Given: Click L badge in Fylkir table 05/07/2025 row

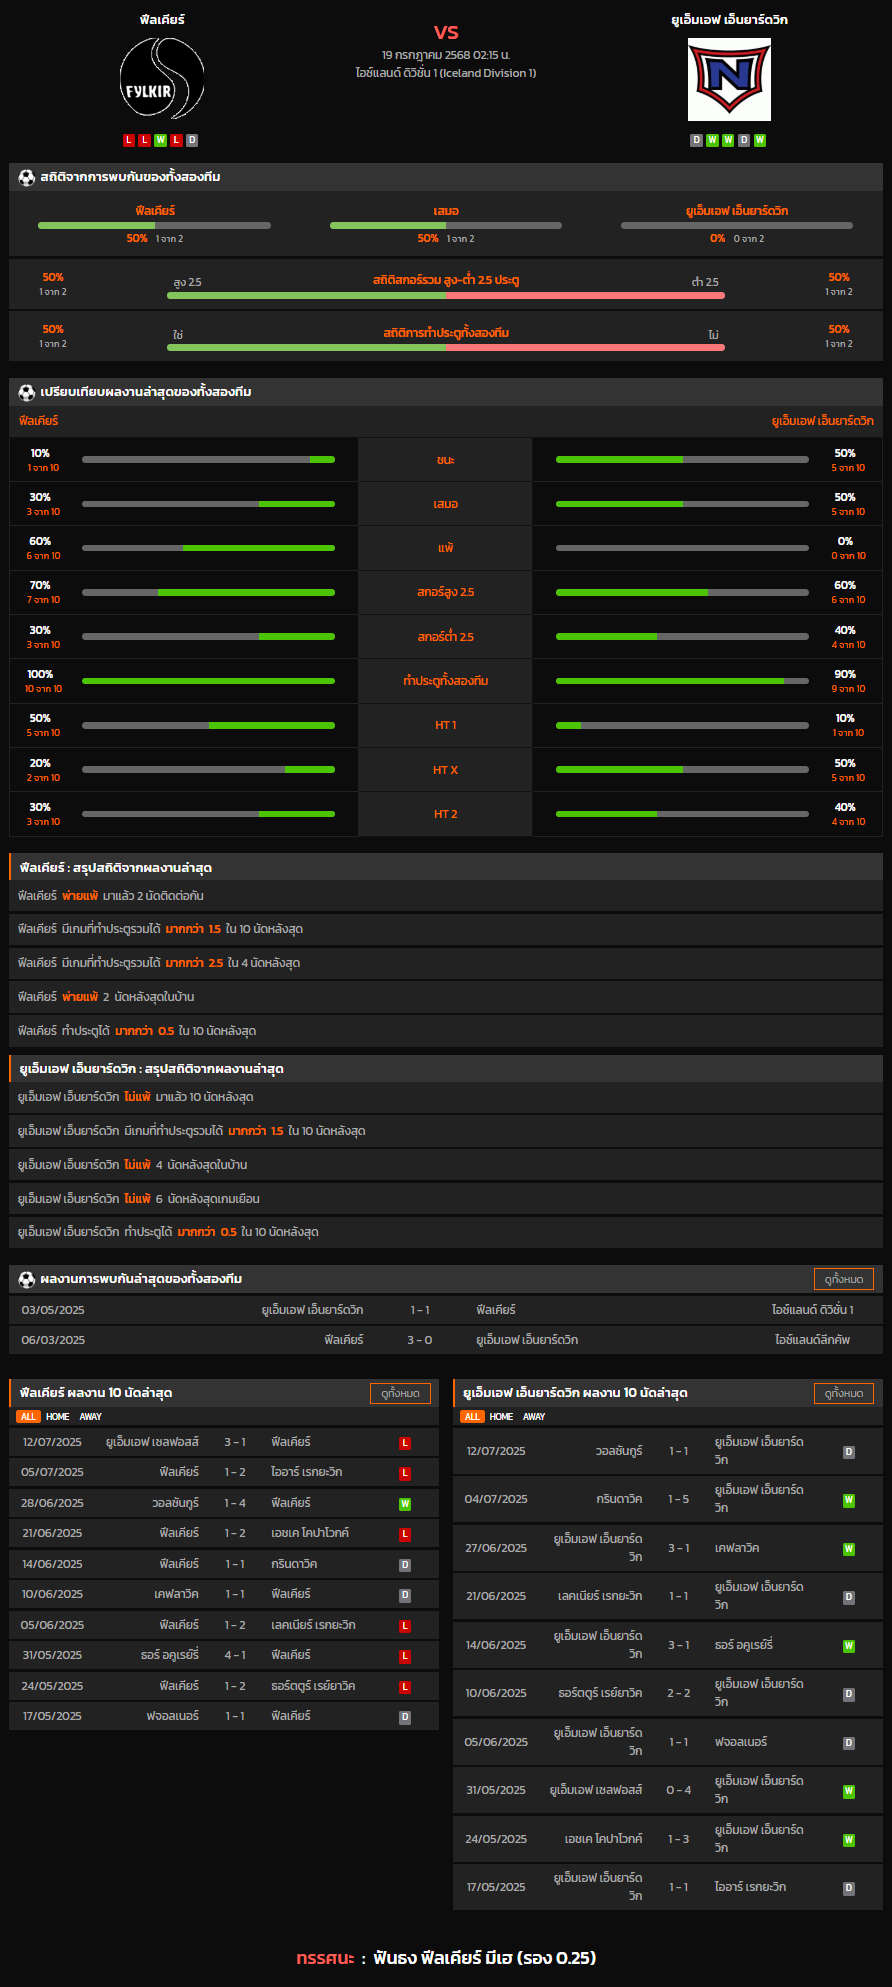Looking at the screenshot, I should (x=405, y=1473).
